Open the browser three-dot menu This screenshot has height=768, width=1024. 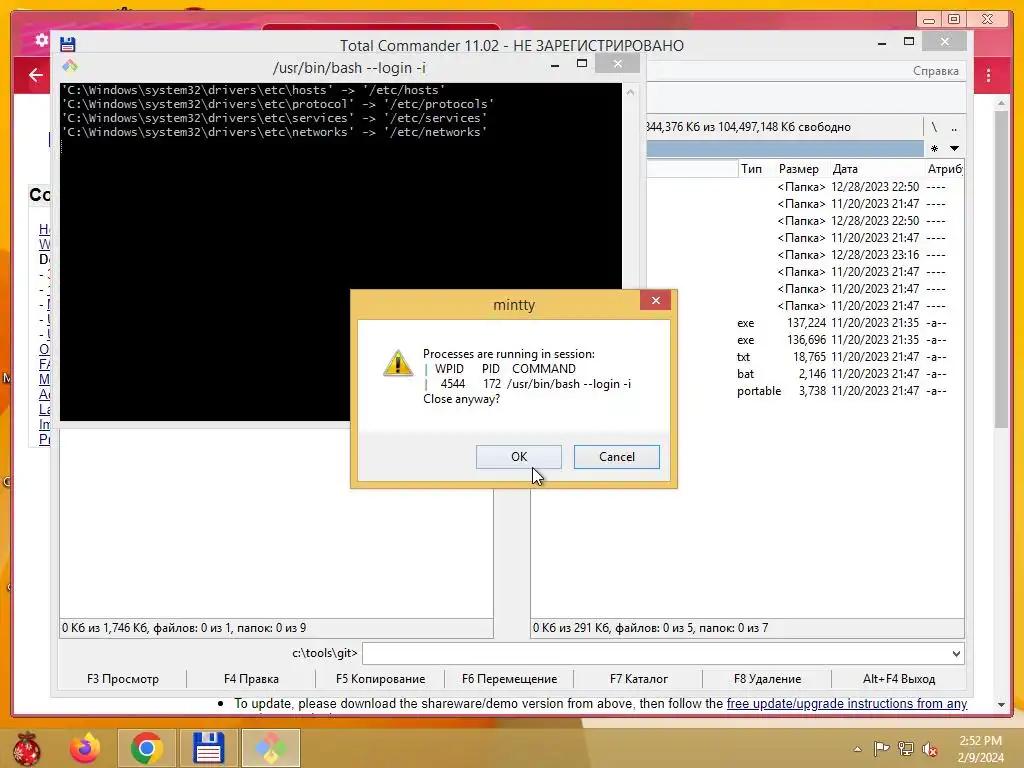[x=988, y=75]
